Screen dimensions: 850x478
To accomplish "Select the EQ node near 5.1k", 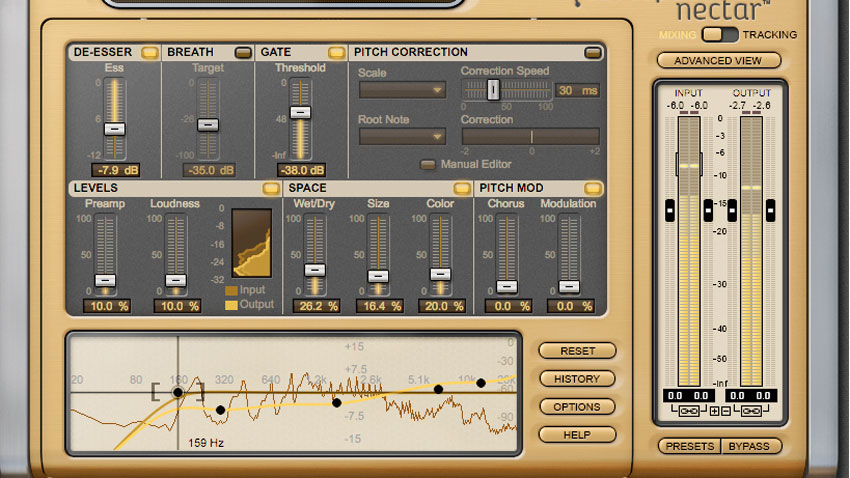I will click(438, 389).
